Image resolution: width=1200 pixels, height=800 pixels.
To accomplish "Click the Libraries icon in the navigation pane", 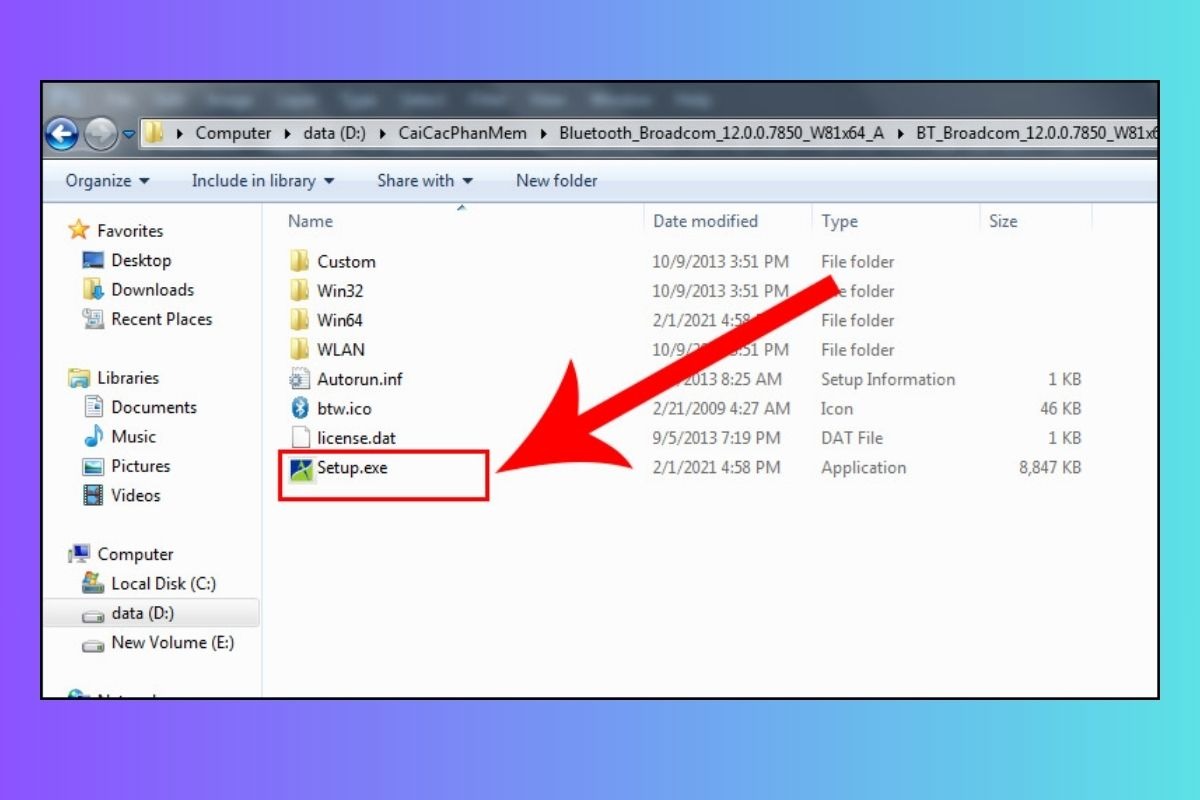I will click(79, 378).
